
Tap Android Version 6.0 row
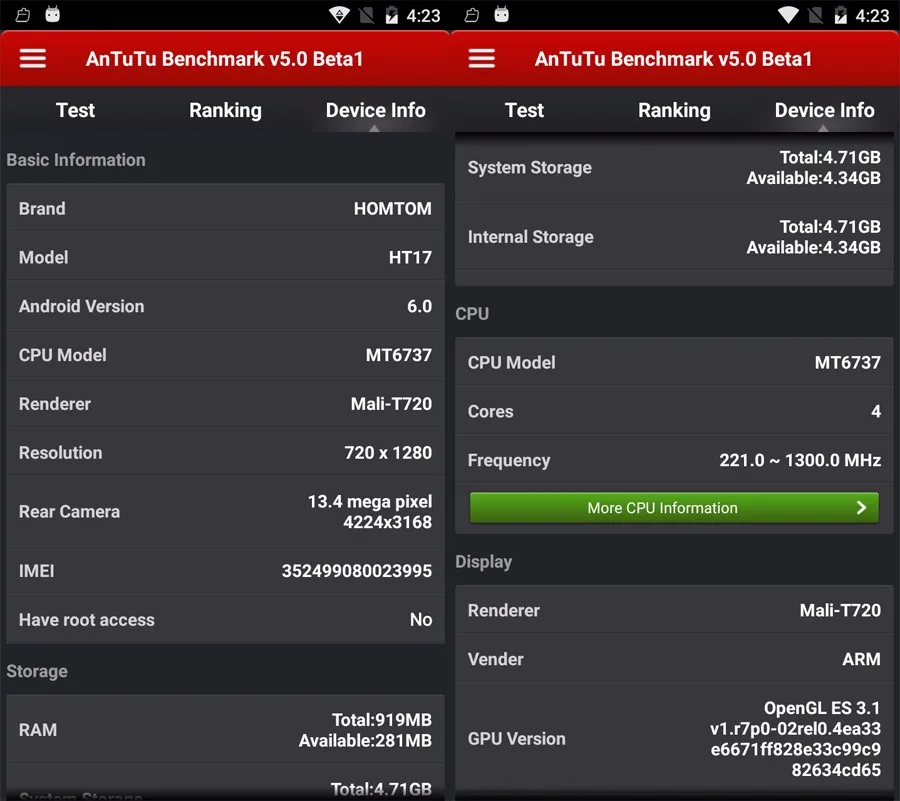225,305
